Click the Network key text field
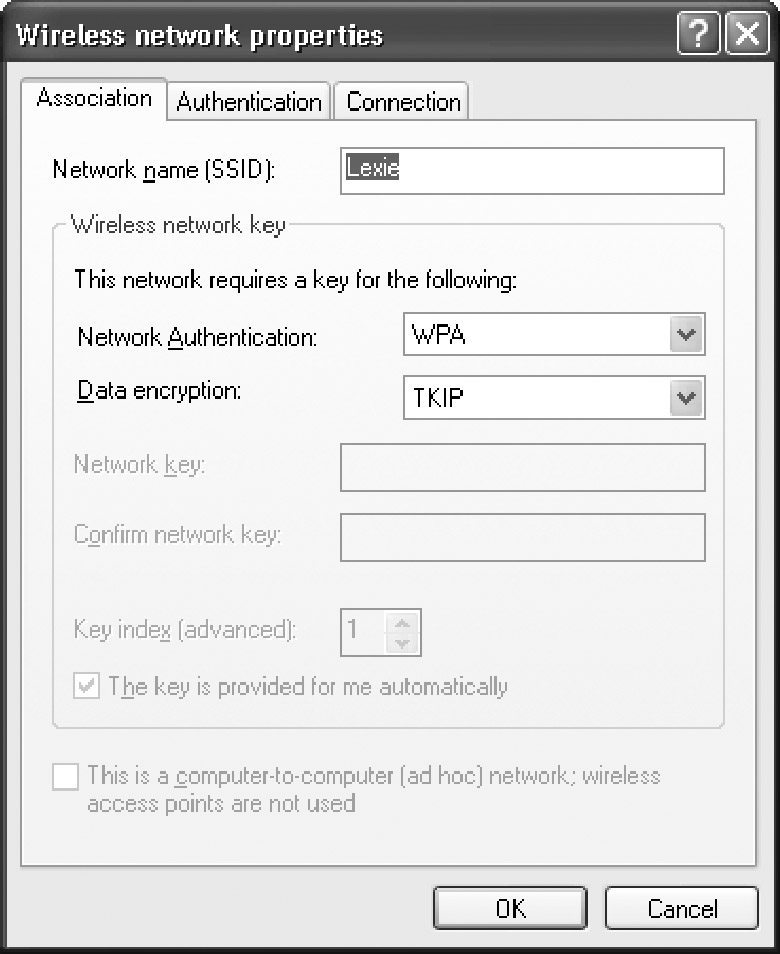Image resolution: width=780 pixels, height=954 pixels. [x=523, y=467]
